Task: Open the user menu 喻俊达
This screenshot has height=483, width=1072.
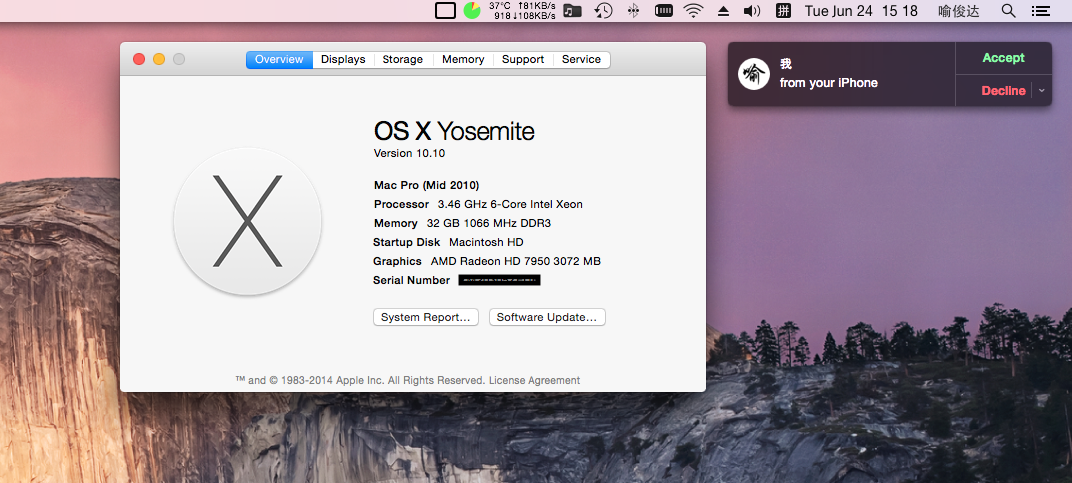Action: 959,11
